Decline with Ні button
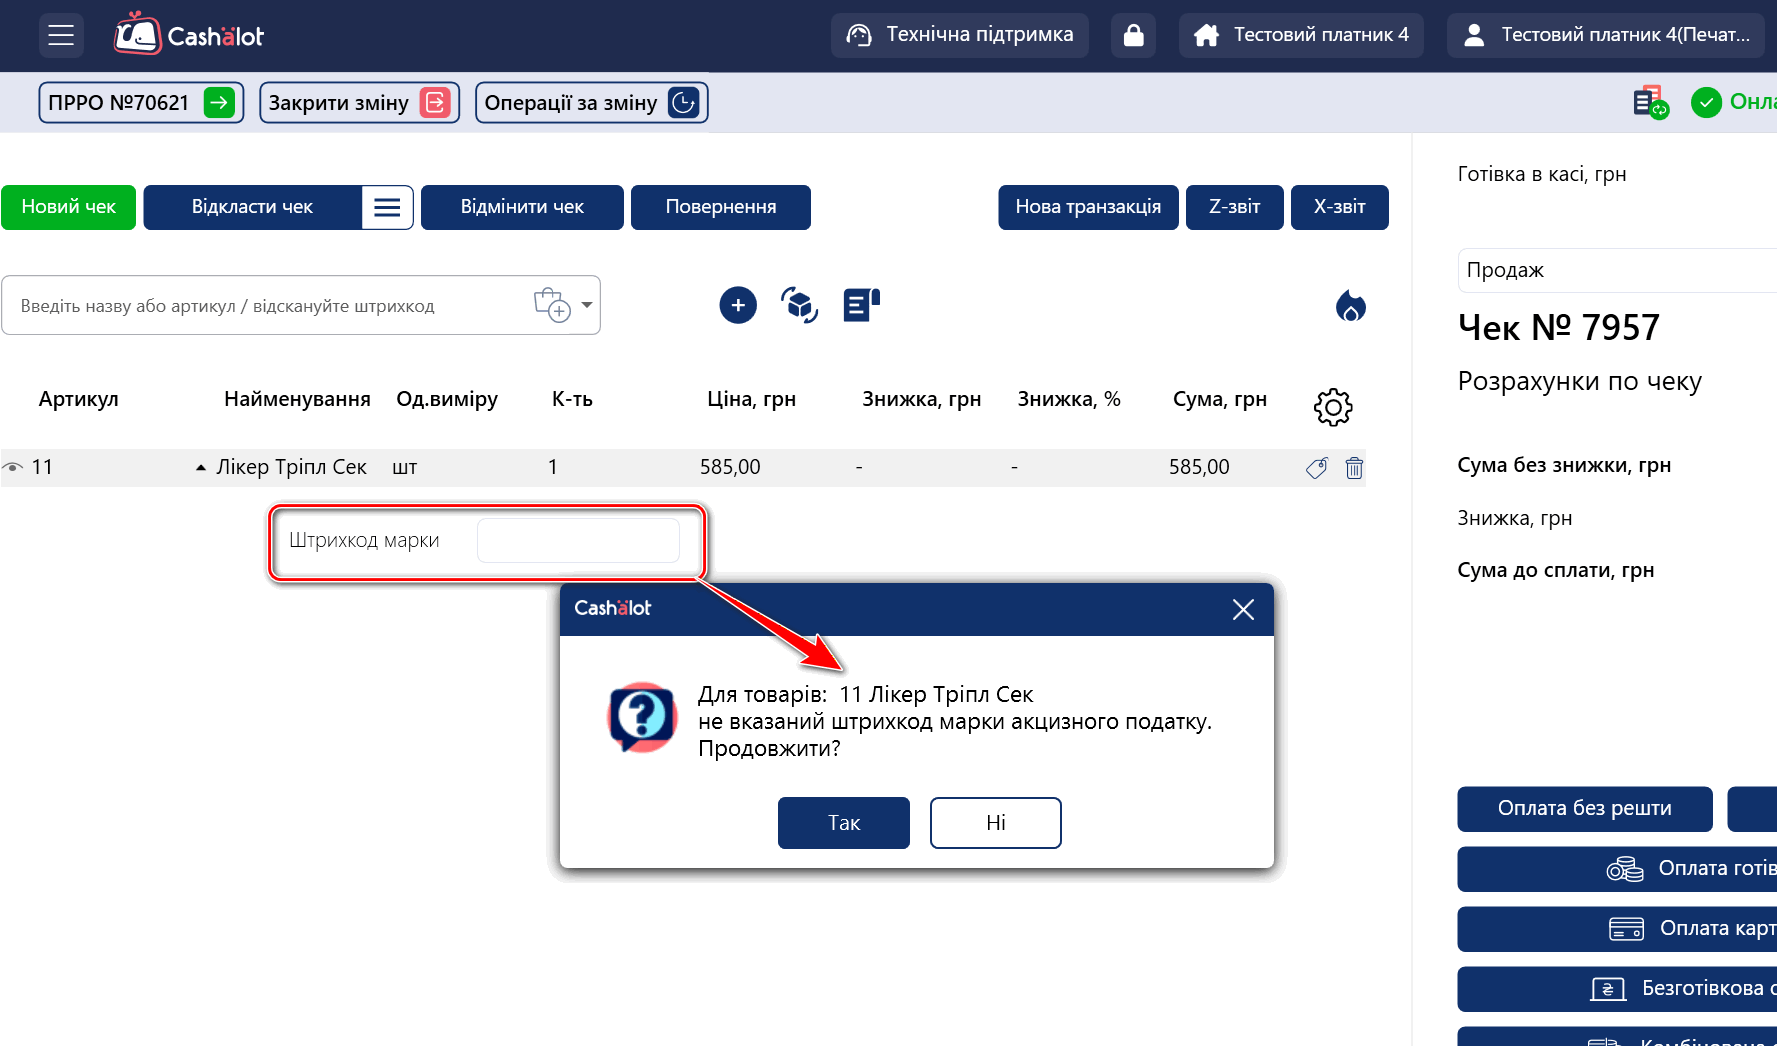The image size is (1777, 1046). [996, 823]
